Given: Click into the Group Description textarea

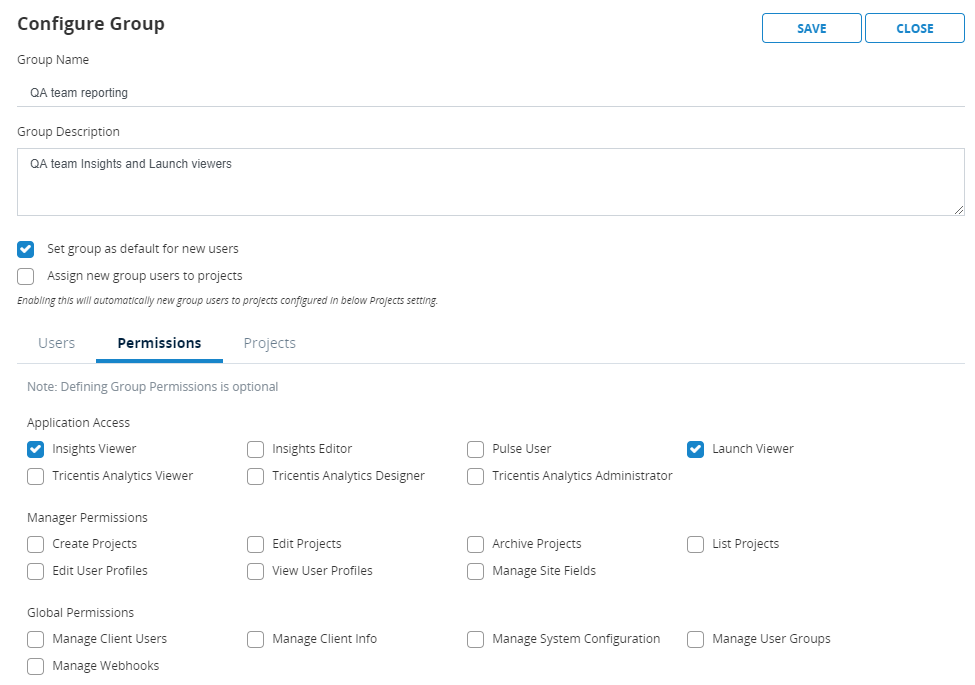Looking at the screenshot, I should (490, 182).
